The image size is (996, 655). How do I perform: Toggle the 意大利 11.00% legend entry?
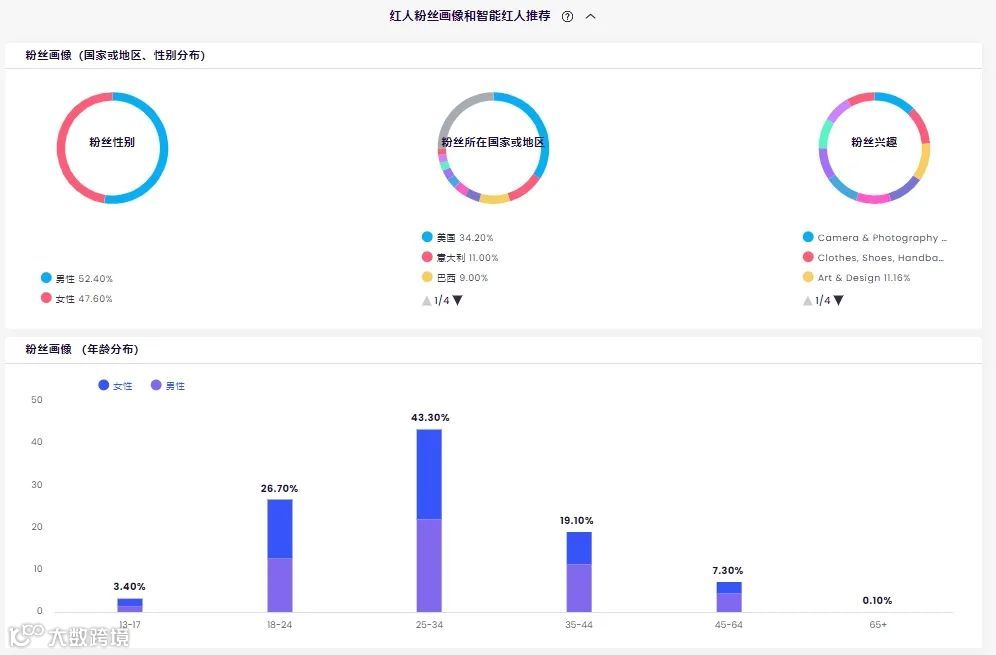point(460,257)
